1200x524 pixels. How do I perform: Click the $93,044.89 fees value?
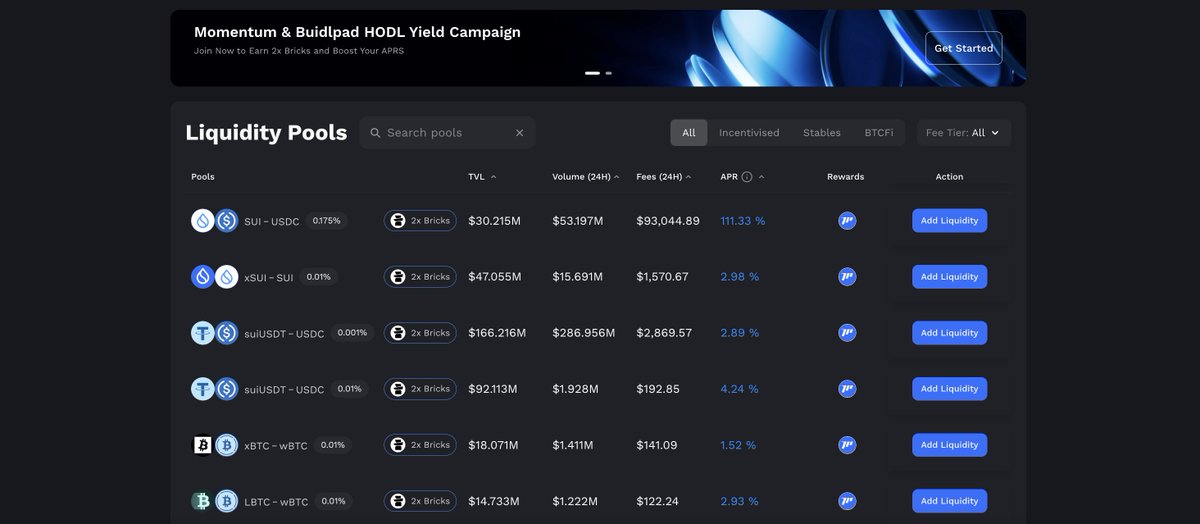point(668,221)
